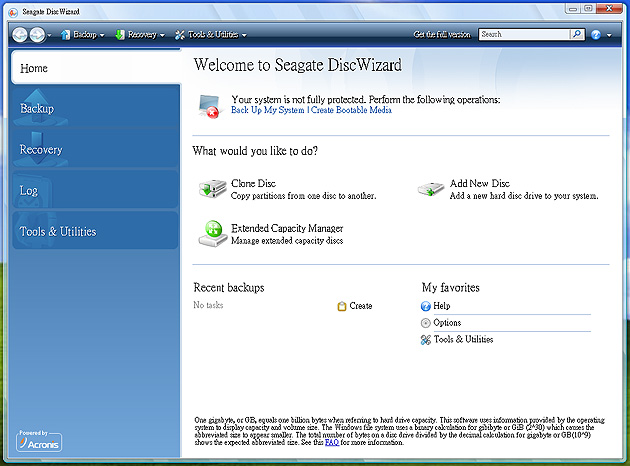
Task: Click the Create backup icon
Action: [342, 306]
